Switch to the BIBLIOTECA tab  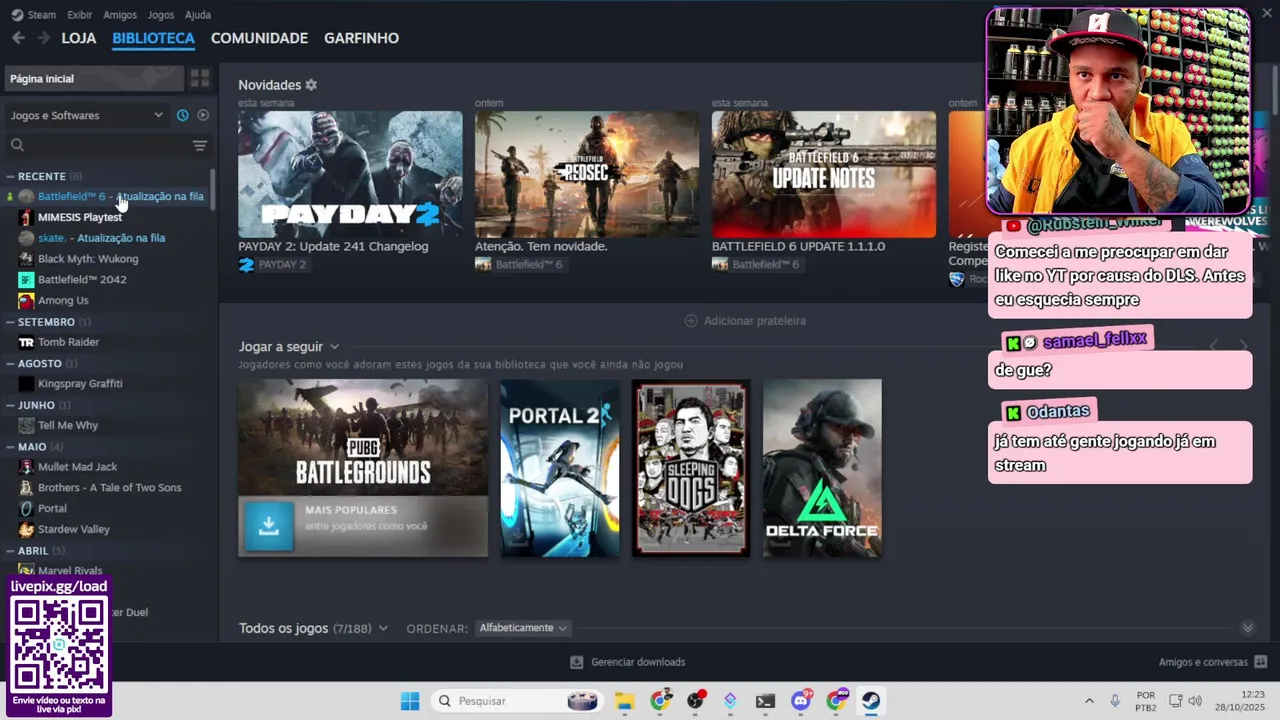[x=153, y=38]
